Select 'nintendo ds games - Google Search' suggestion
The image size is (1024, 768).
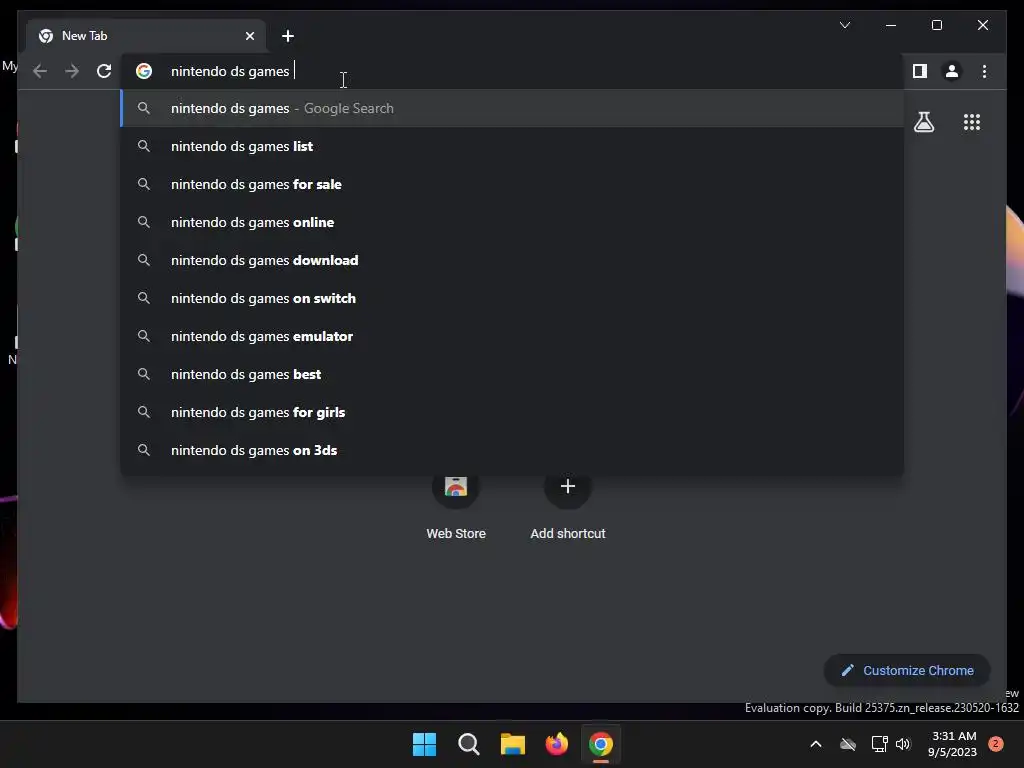point(512,108)
